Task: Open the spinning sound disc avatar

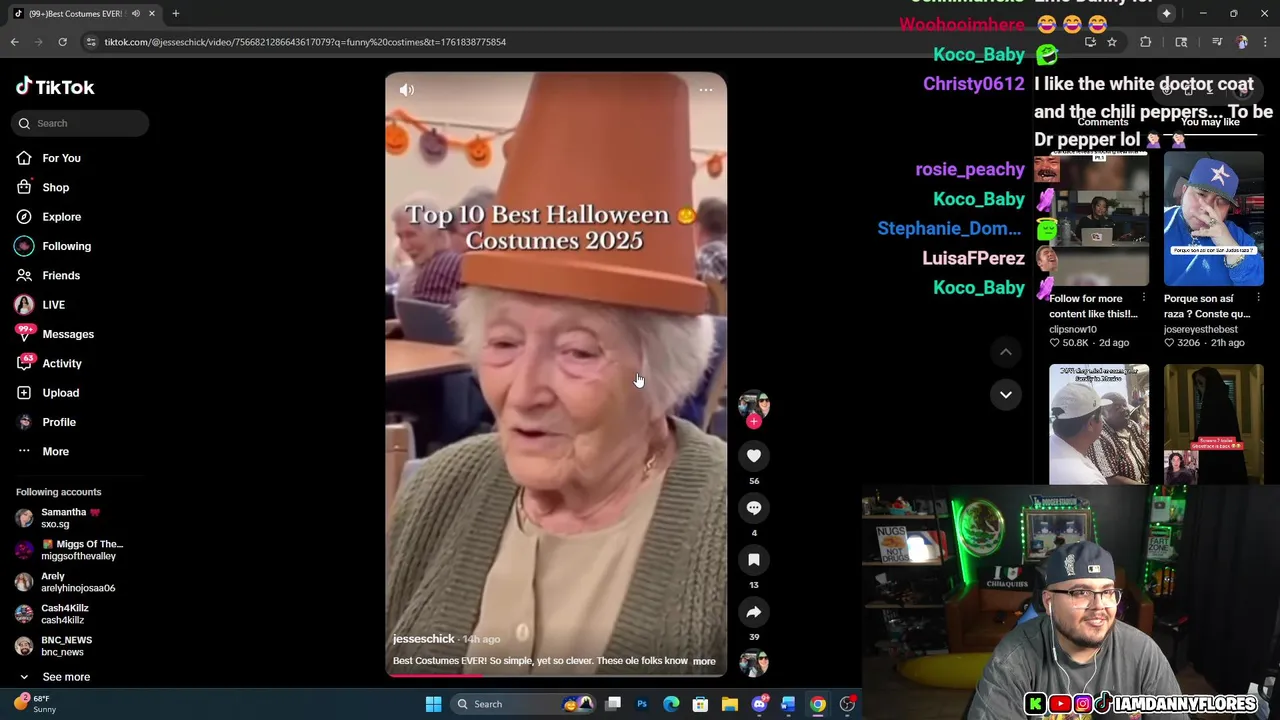Action: (x=754, y=663)
